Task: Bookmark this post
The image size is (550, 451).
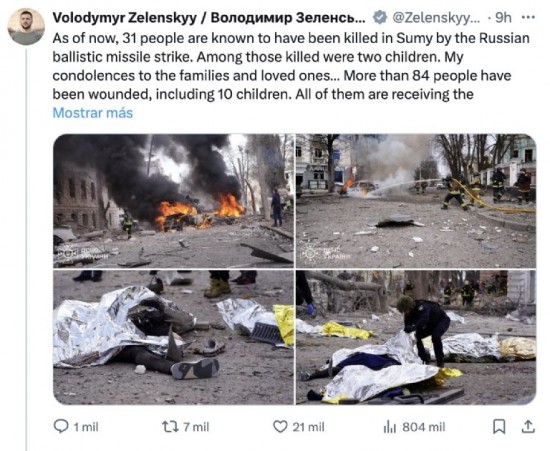Action: tap(499, 427)
